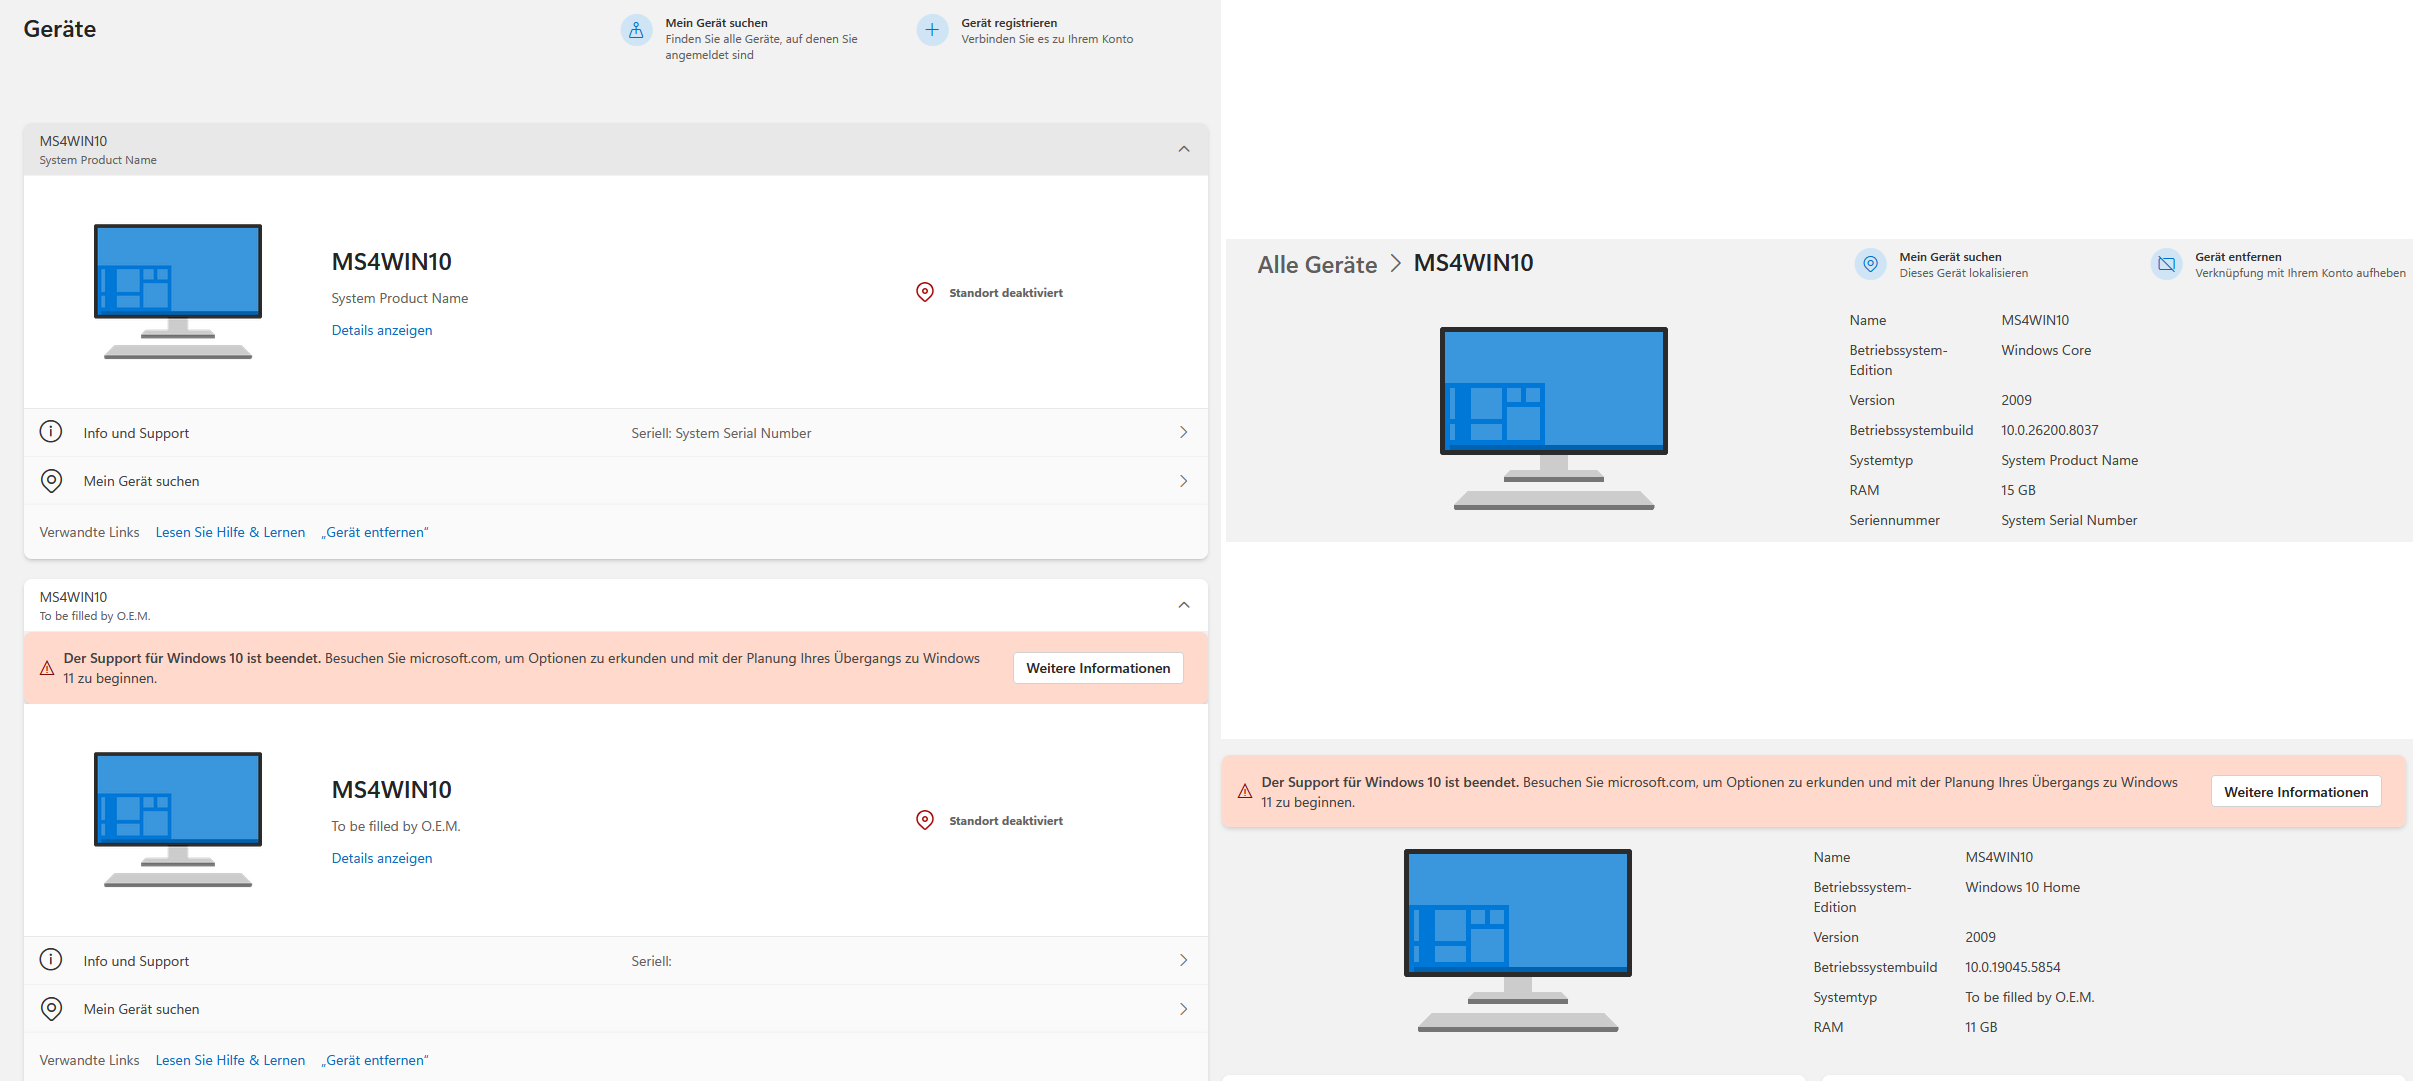
Task: Open Info und Support arrow in the O.E.M. card
Action: click(1184, 960)
